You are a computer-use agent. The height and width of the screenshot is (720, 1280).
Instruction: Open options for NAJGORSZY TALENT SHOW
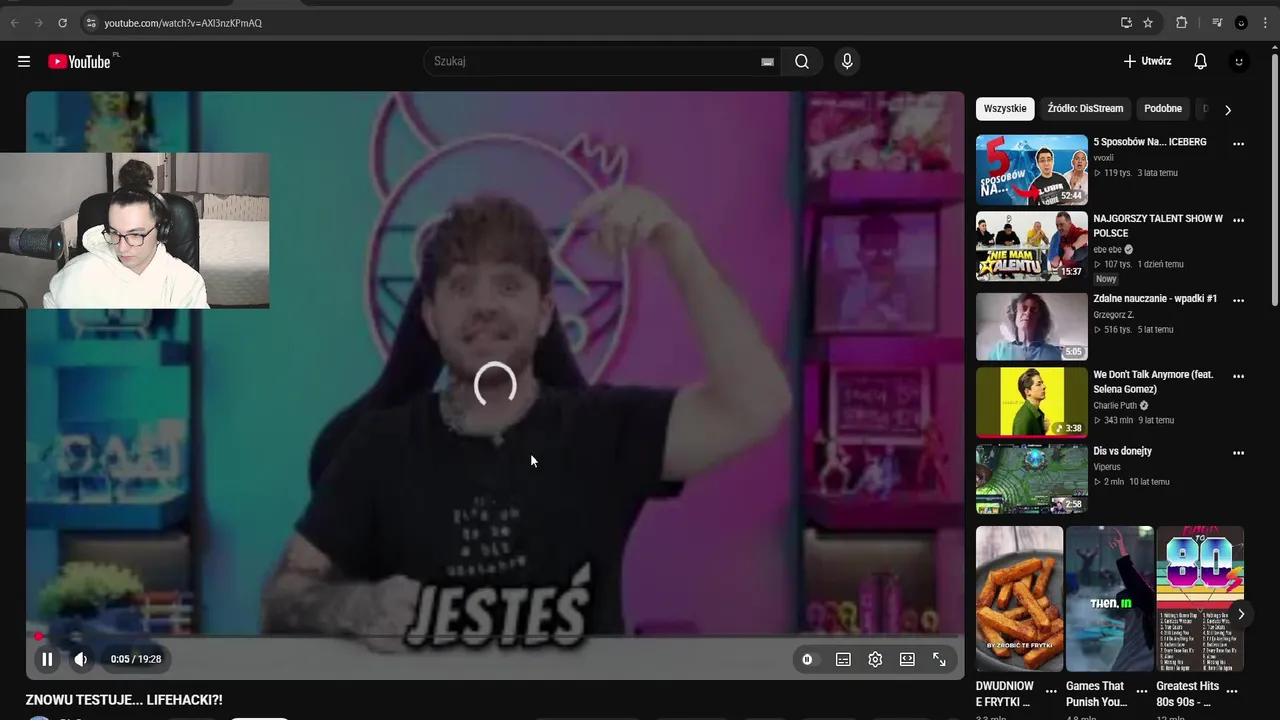pos(1238,220)
